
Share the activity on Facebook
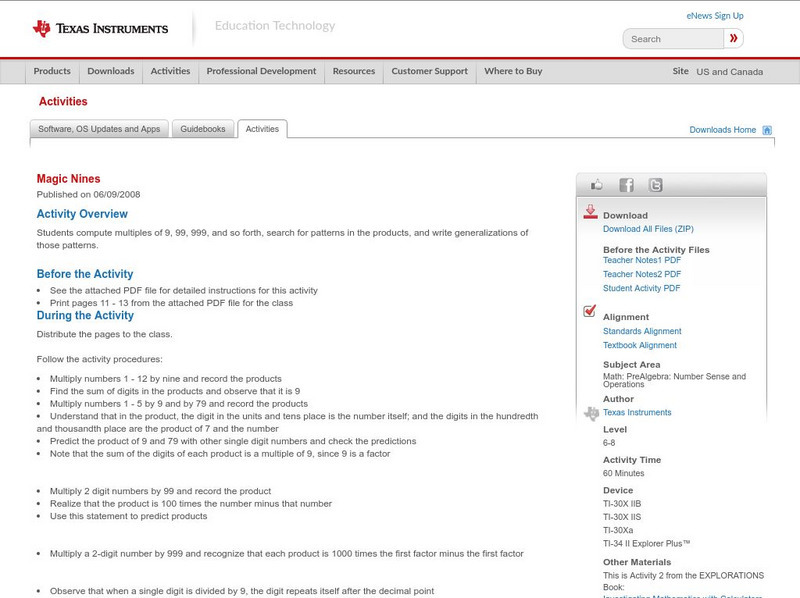click(626, 185)
